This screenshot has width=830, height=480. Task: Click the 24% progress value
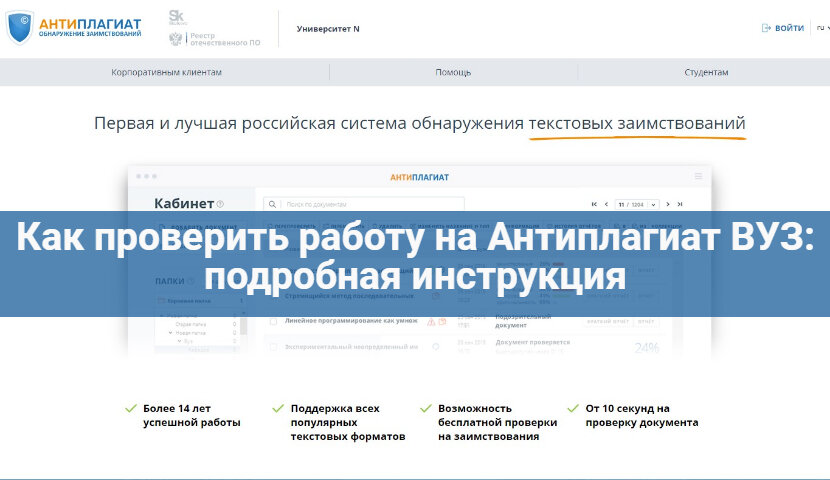pos(646,348)
